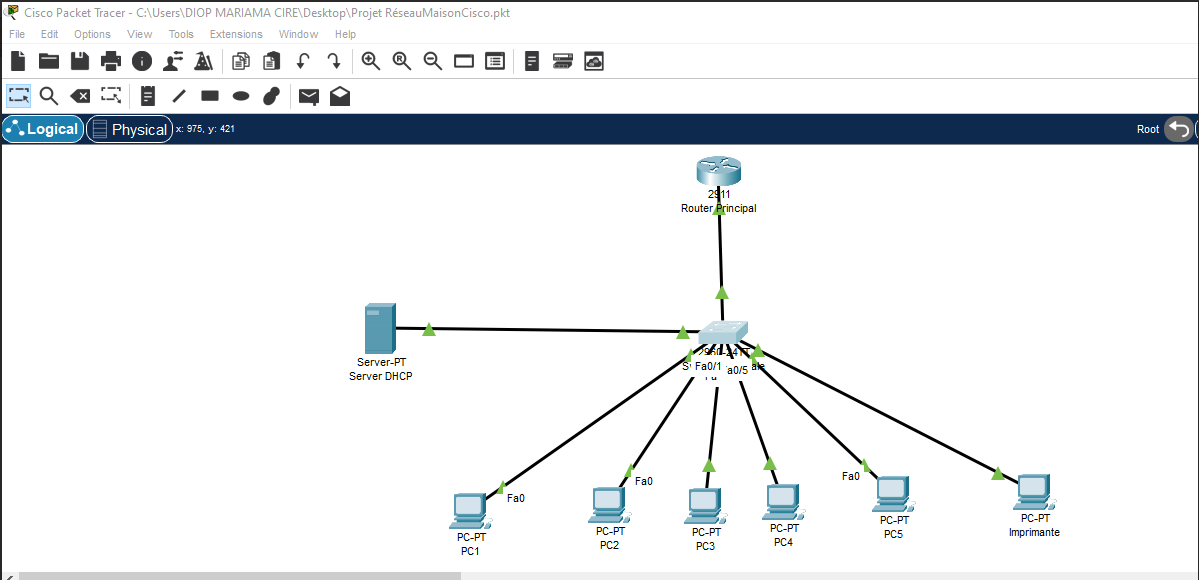1199x580 pixels.
Task: Switch to the Logical workspace tab
Action: (x=43, y=129)
